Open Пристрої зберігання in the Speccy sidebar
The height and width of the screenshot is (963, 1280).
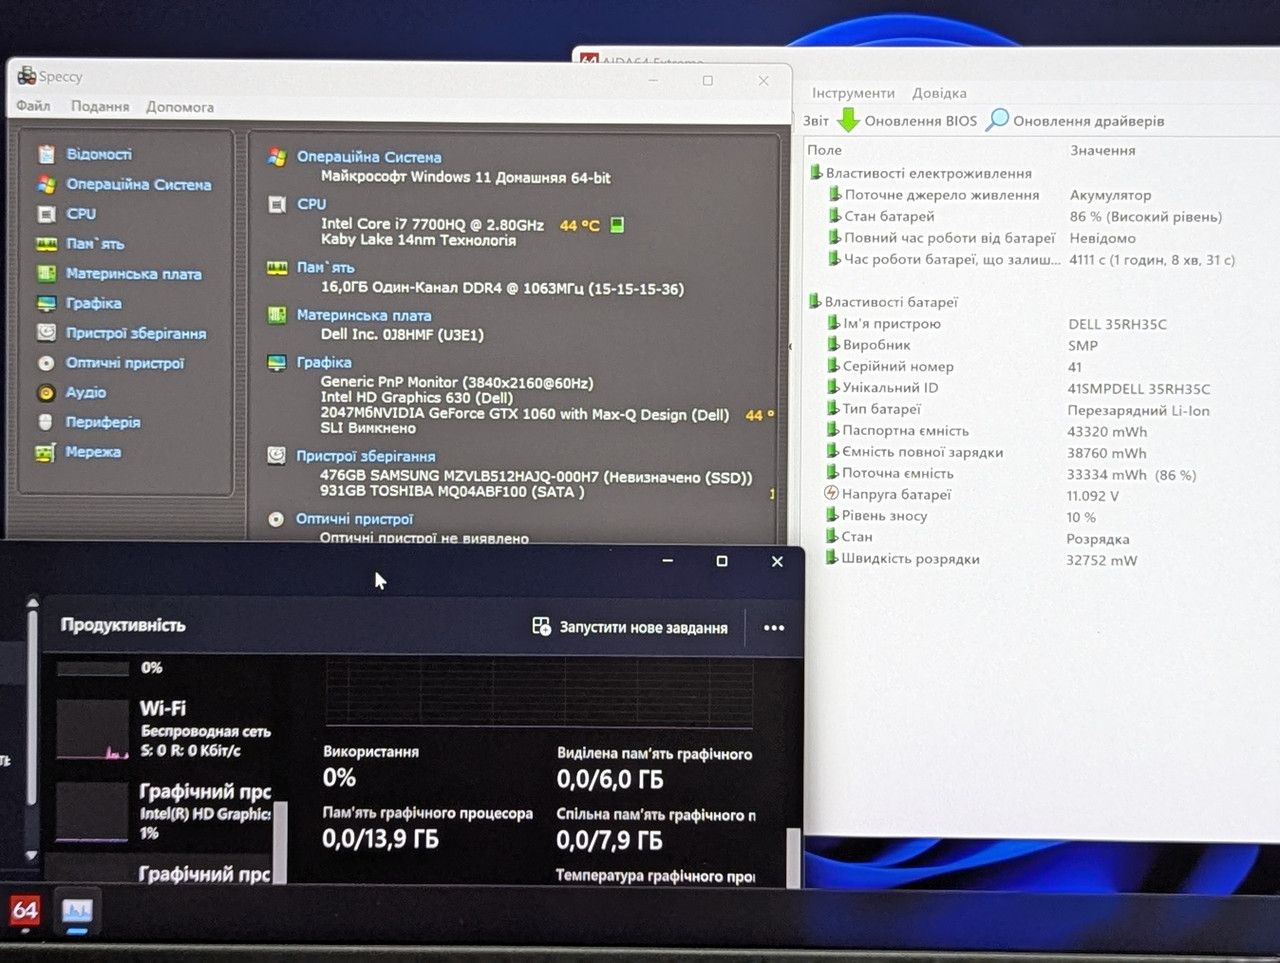pos(135,333)
